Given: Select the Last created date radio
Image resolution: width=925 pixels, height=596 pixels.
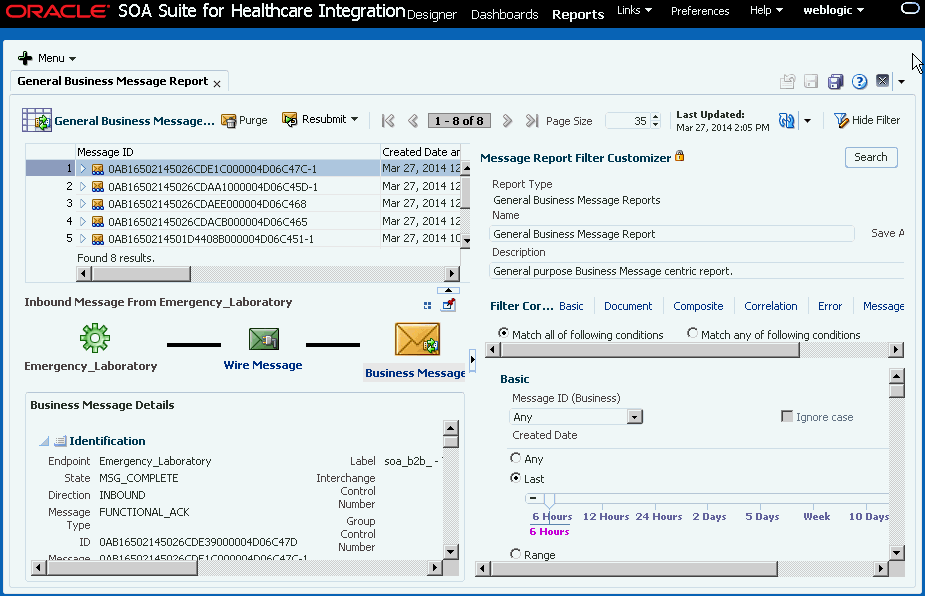Looking at the screenshot, I should pyautogui.click(x=516, y=477).
